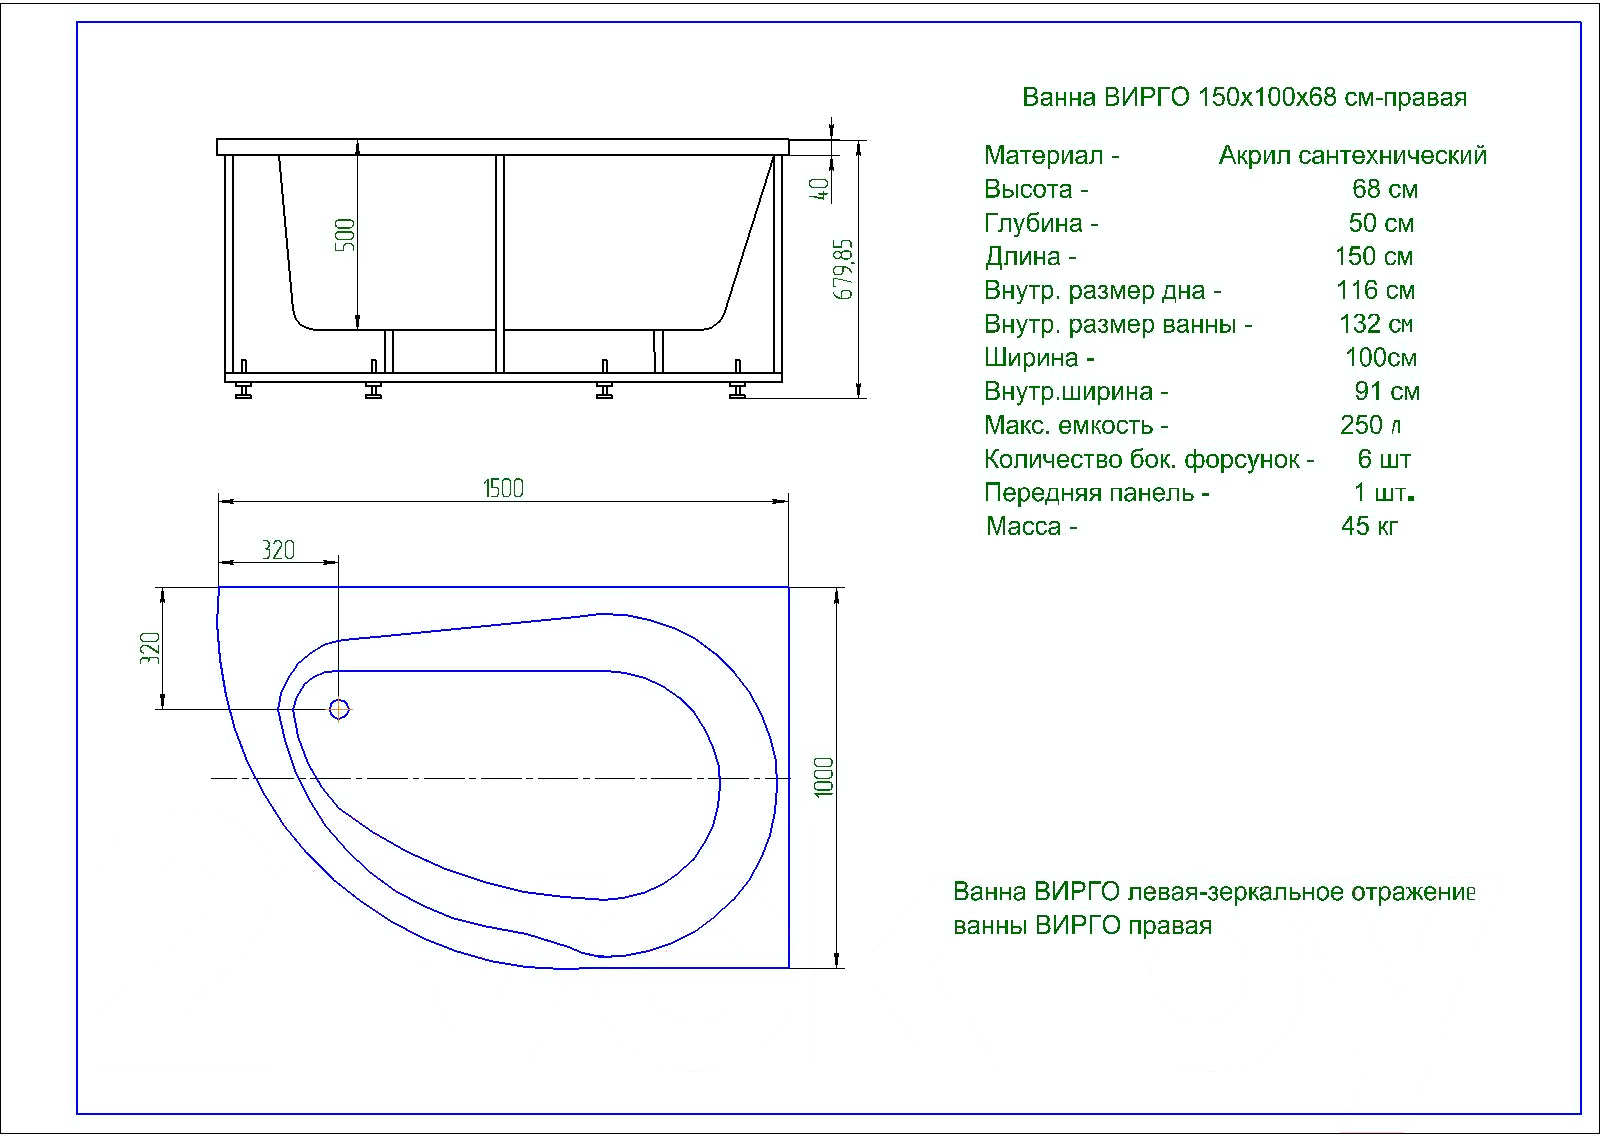Select the 40 rim thickness dimension
Screen dimensions: 1600x1136
tap(819, 188)
